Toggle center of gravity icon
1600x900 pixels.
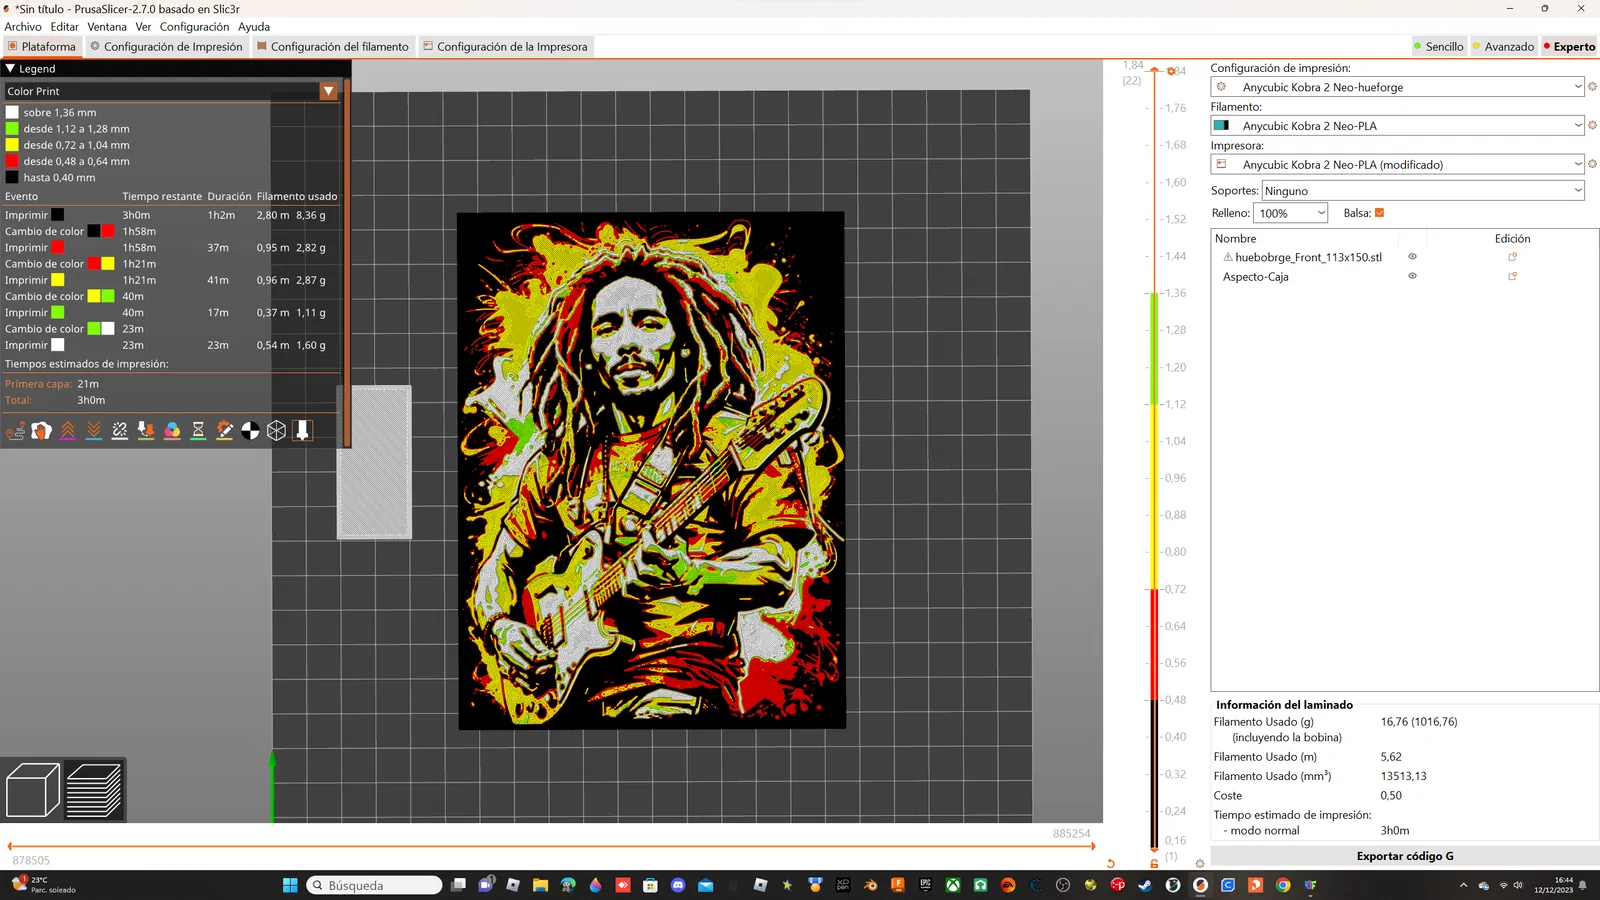click(x=250, y=431)
